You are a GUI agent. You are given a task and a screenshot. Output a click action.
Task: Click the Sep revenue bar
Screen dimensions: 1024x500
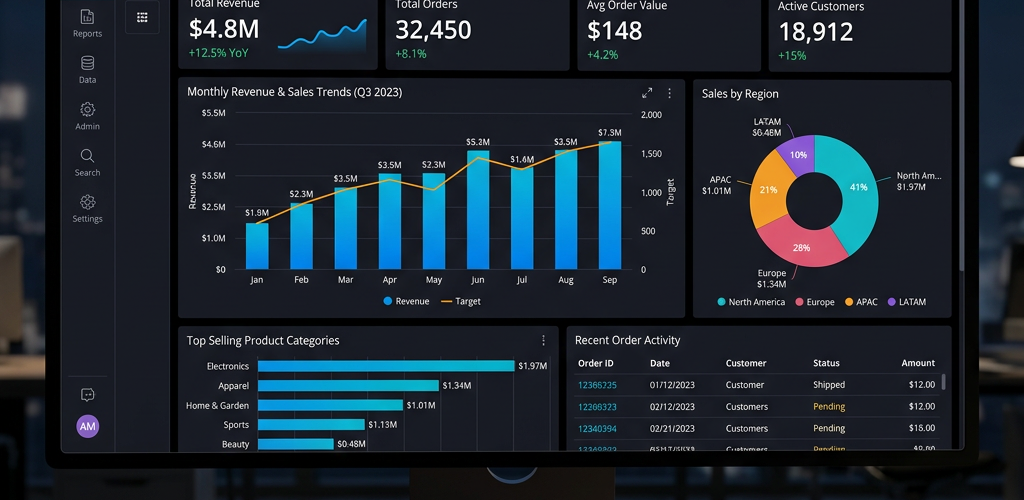610,205
